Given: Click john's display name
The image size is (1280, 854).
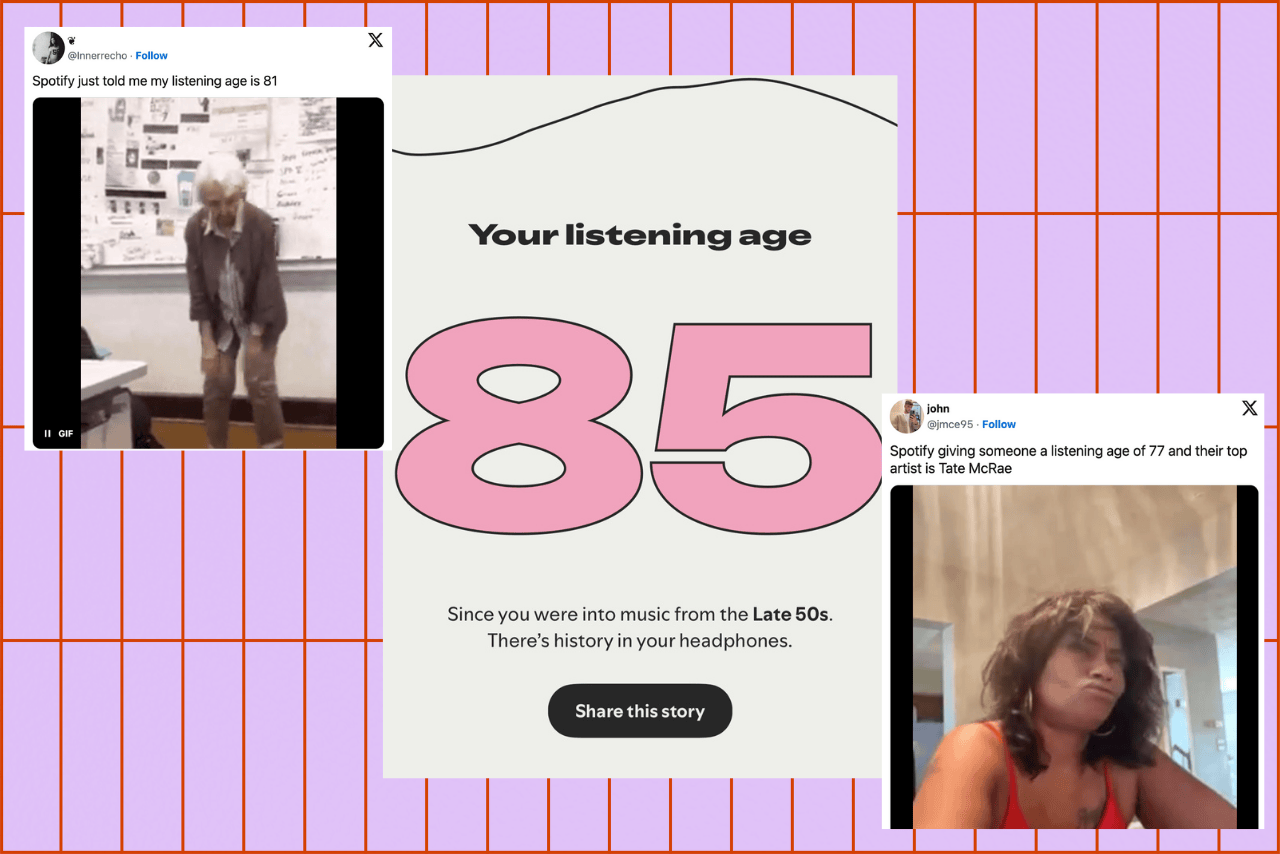Looking at the screenshot, I should pos(938,408).
